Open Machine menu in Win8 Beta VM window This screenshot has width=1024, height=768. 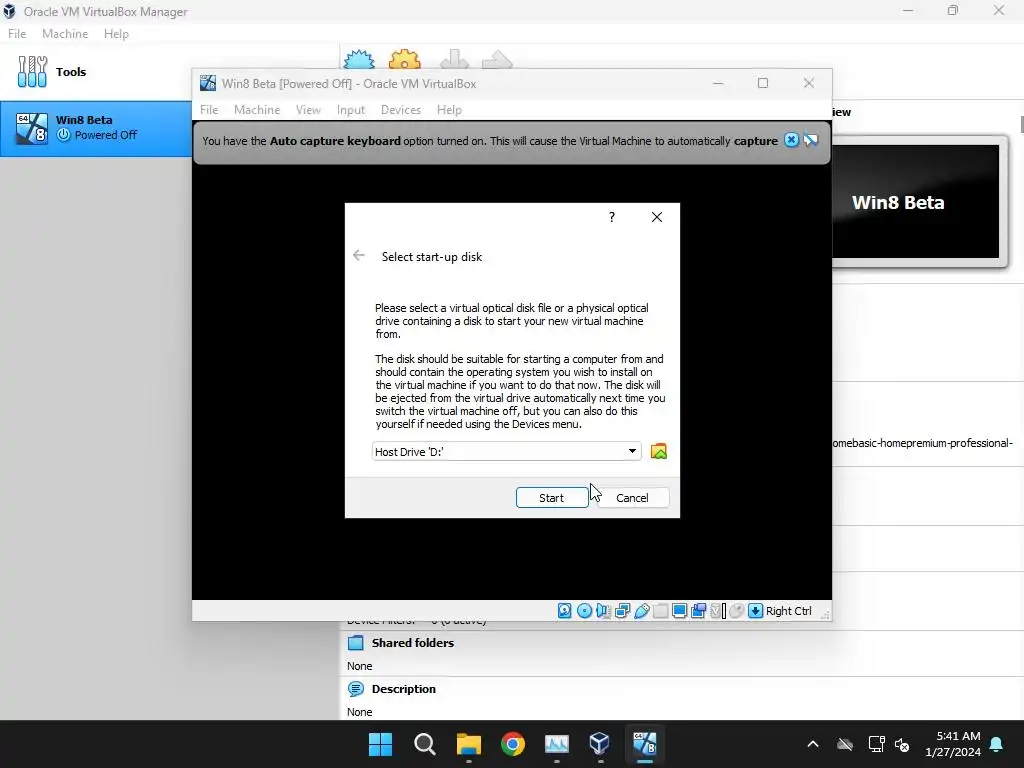257,110
